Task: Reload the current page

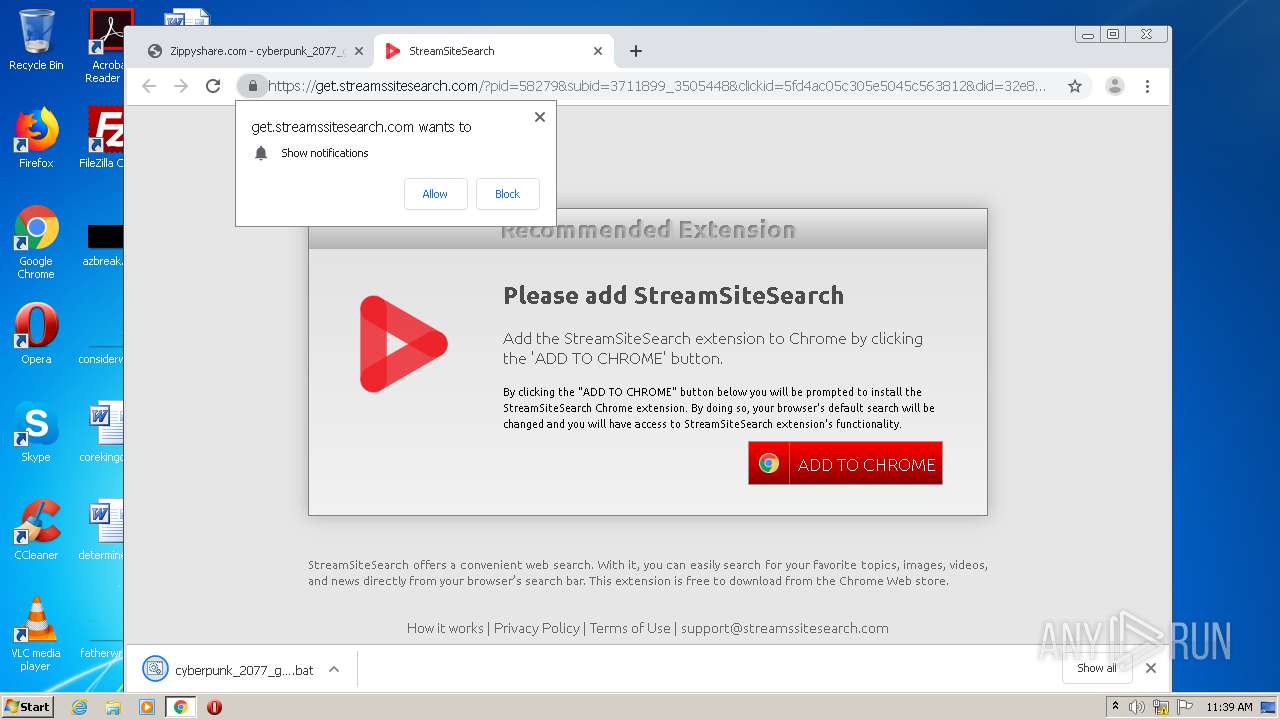Action: coord(213,86)
